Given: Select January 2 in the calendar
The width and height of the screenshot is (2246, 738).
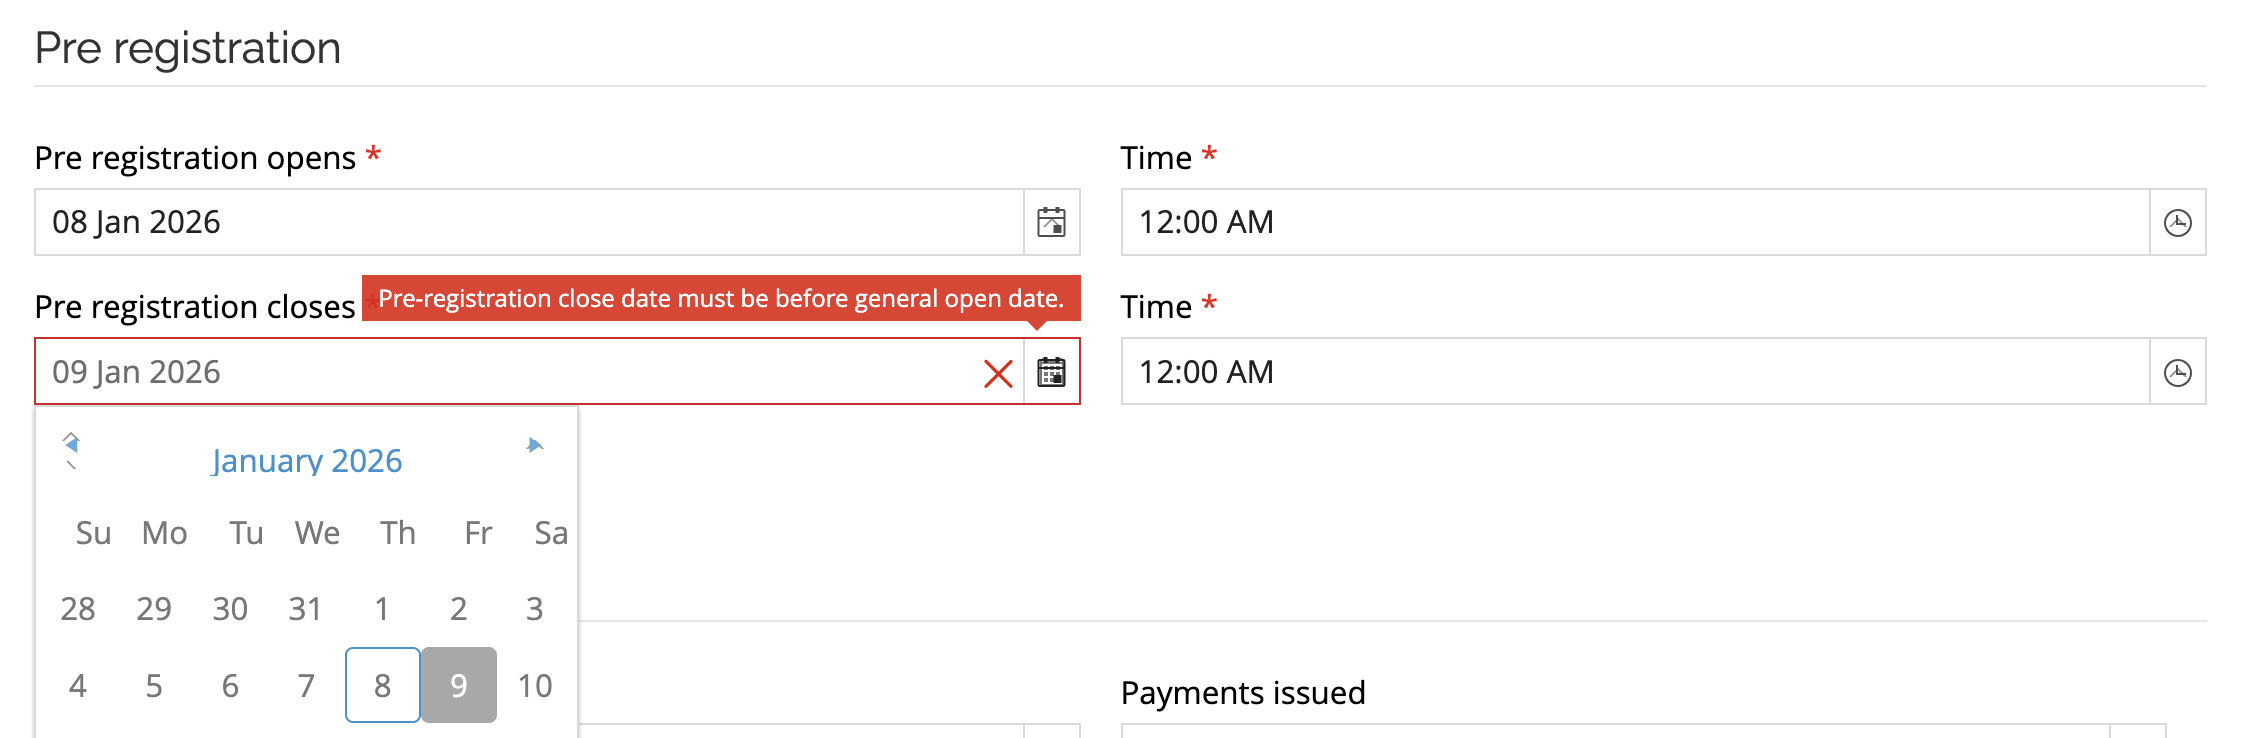Looking at the screenshot, I should pos(458,608).
